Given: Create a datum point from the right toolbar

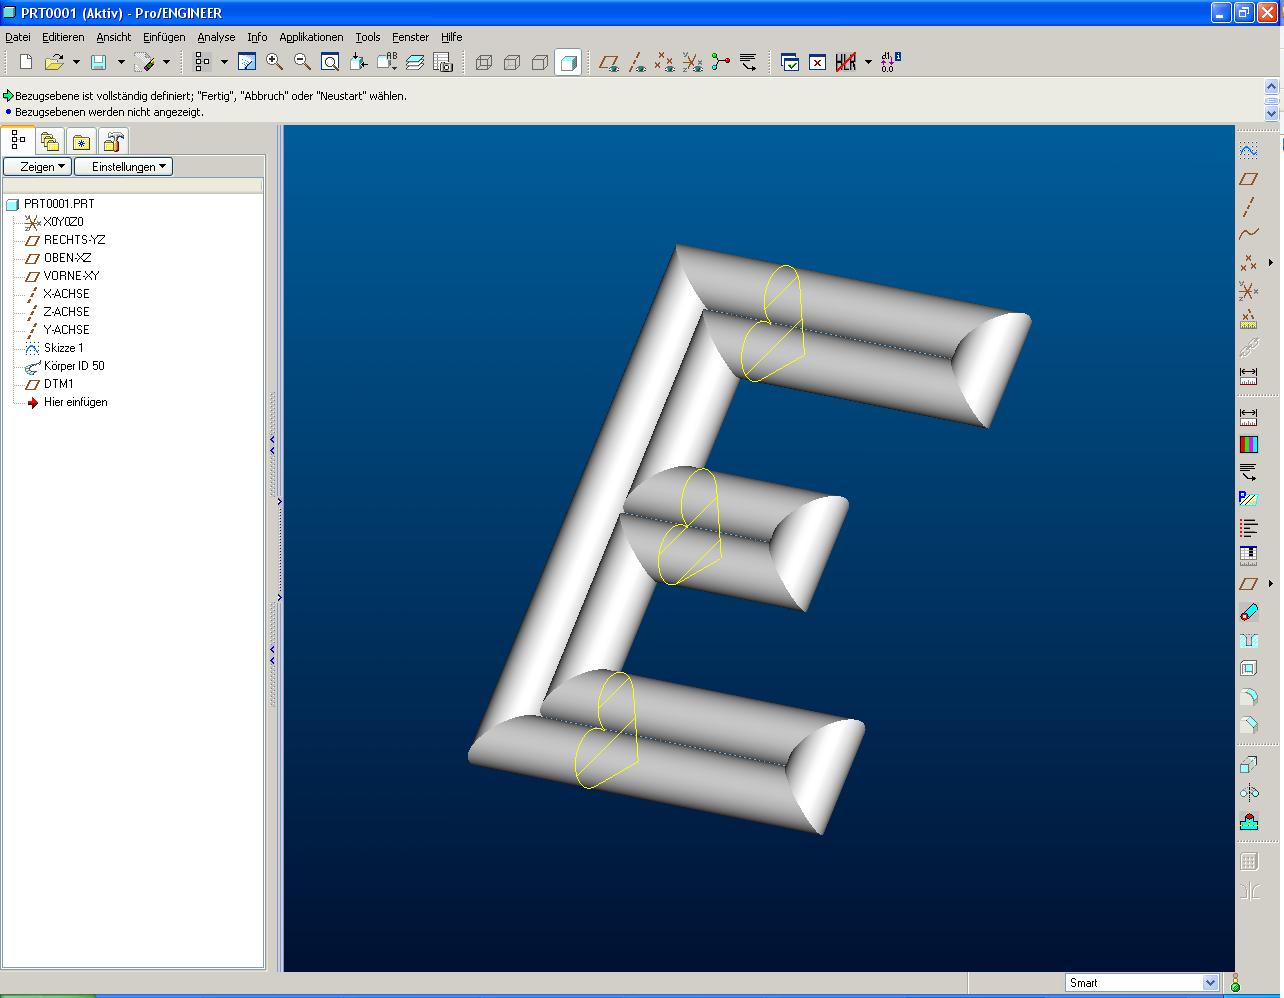Looking at the screenshot, I should click(1248, 263).
